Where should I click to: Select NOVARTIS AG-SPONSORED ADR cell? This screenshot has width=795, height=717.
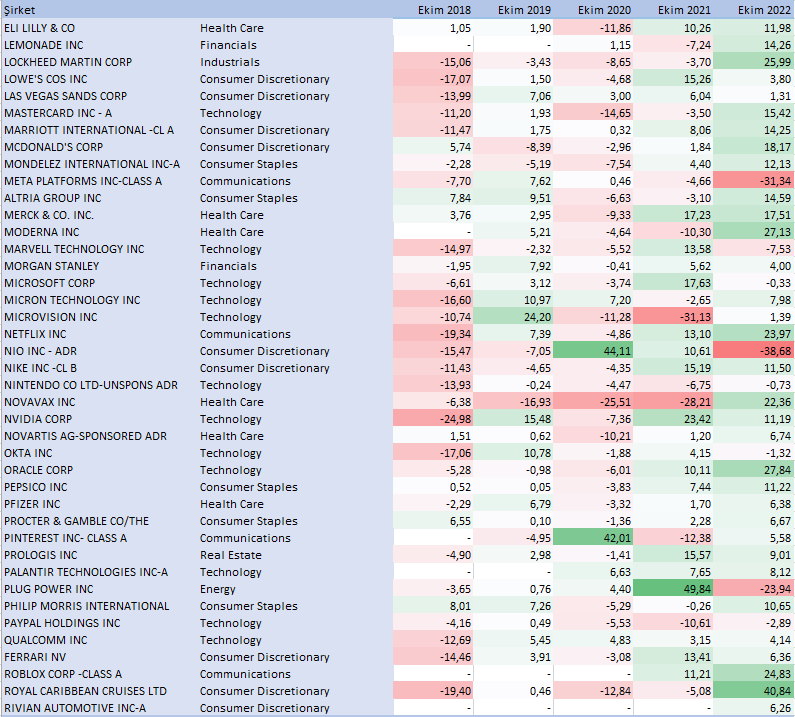pos(86,436)
